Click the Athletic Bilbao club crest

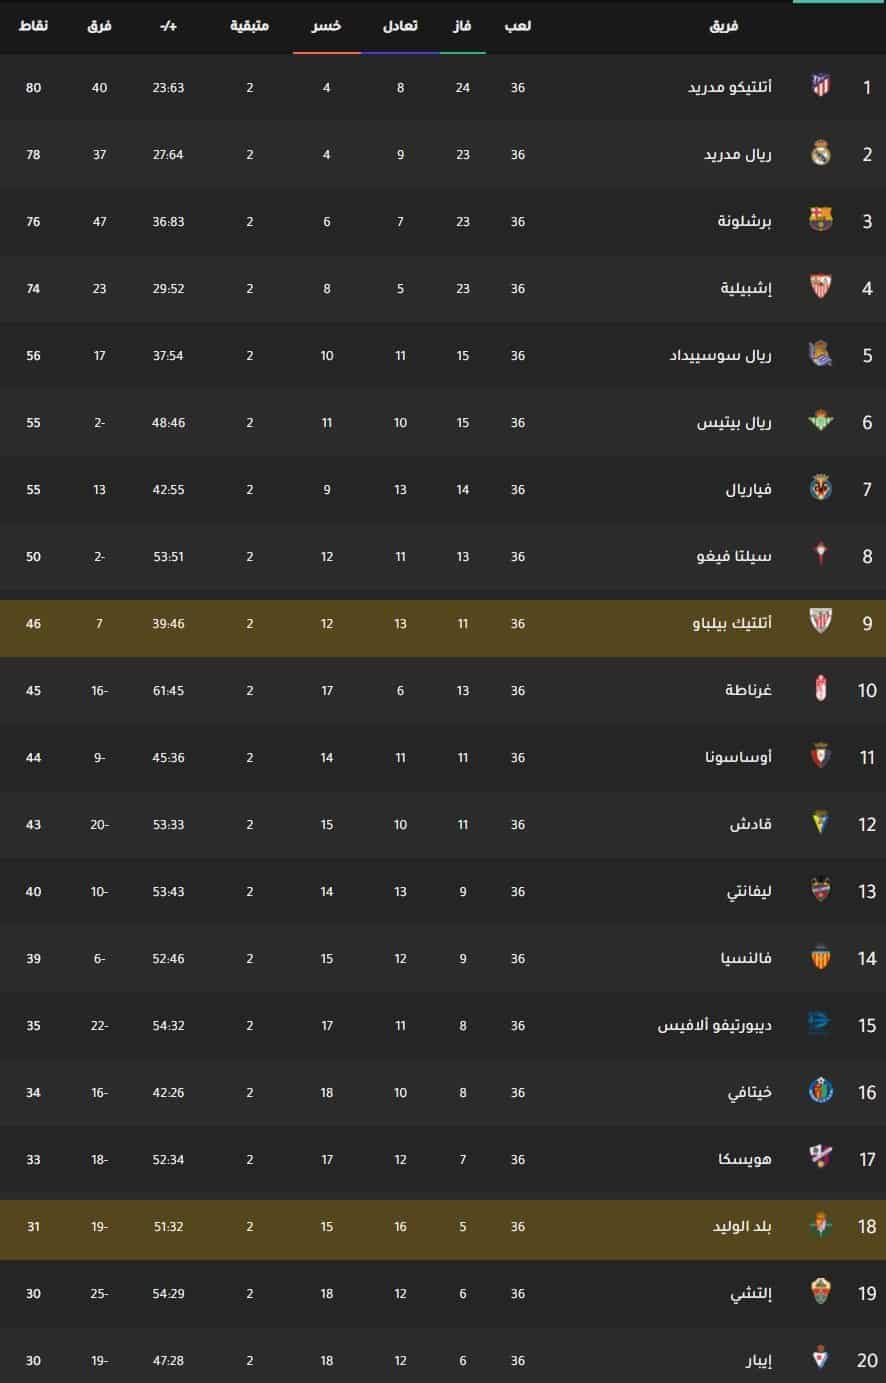pyautogui.click(x=821, y=623)
